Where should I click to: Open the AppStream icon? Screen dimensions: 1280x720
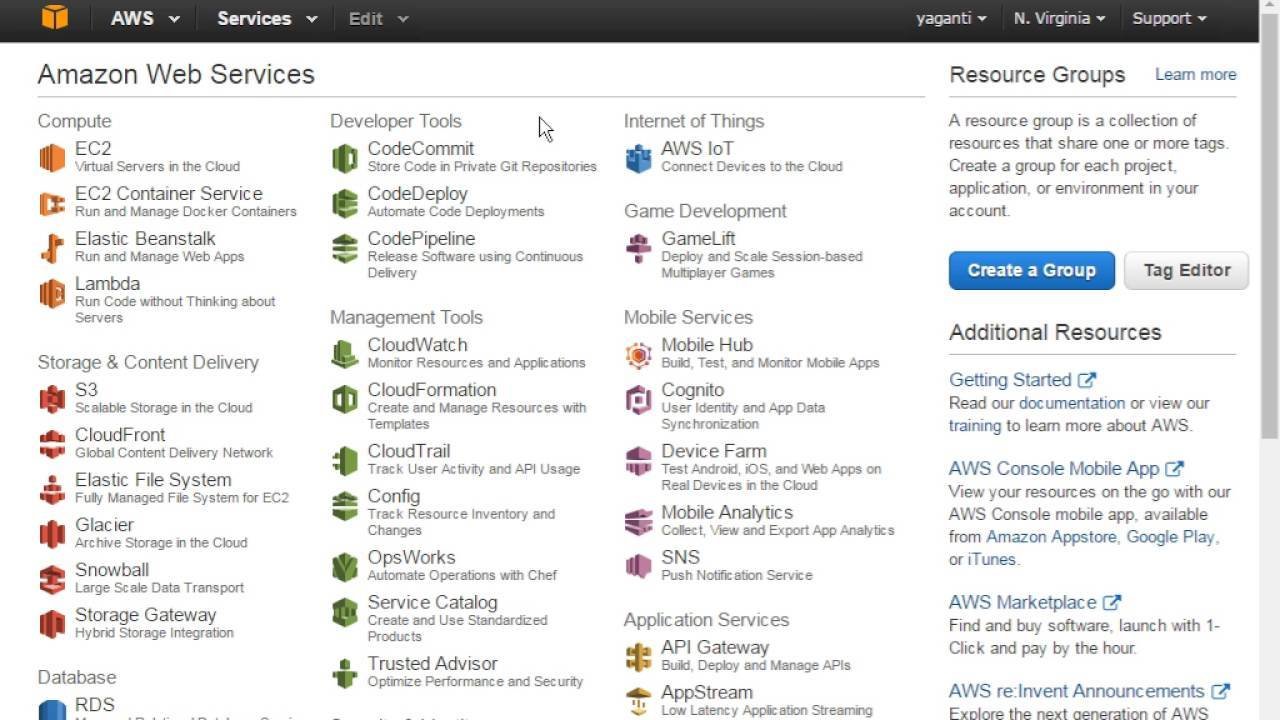[x=638, y=702]
